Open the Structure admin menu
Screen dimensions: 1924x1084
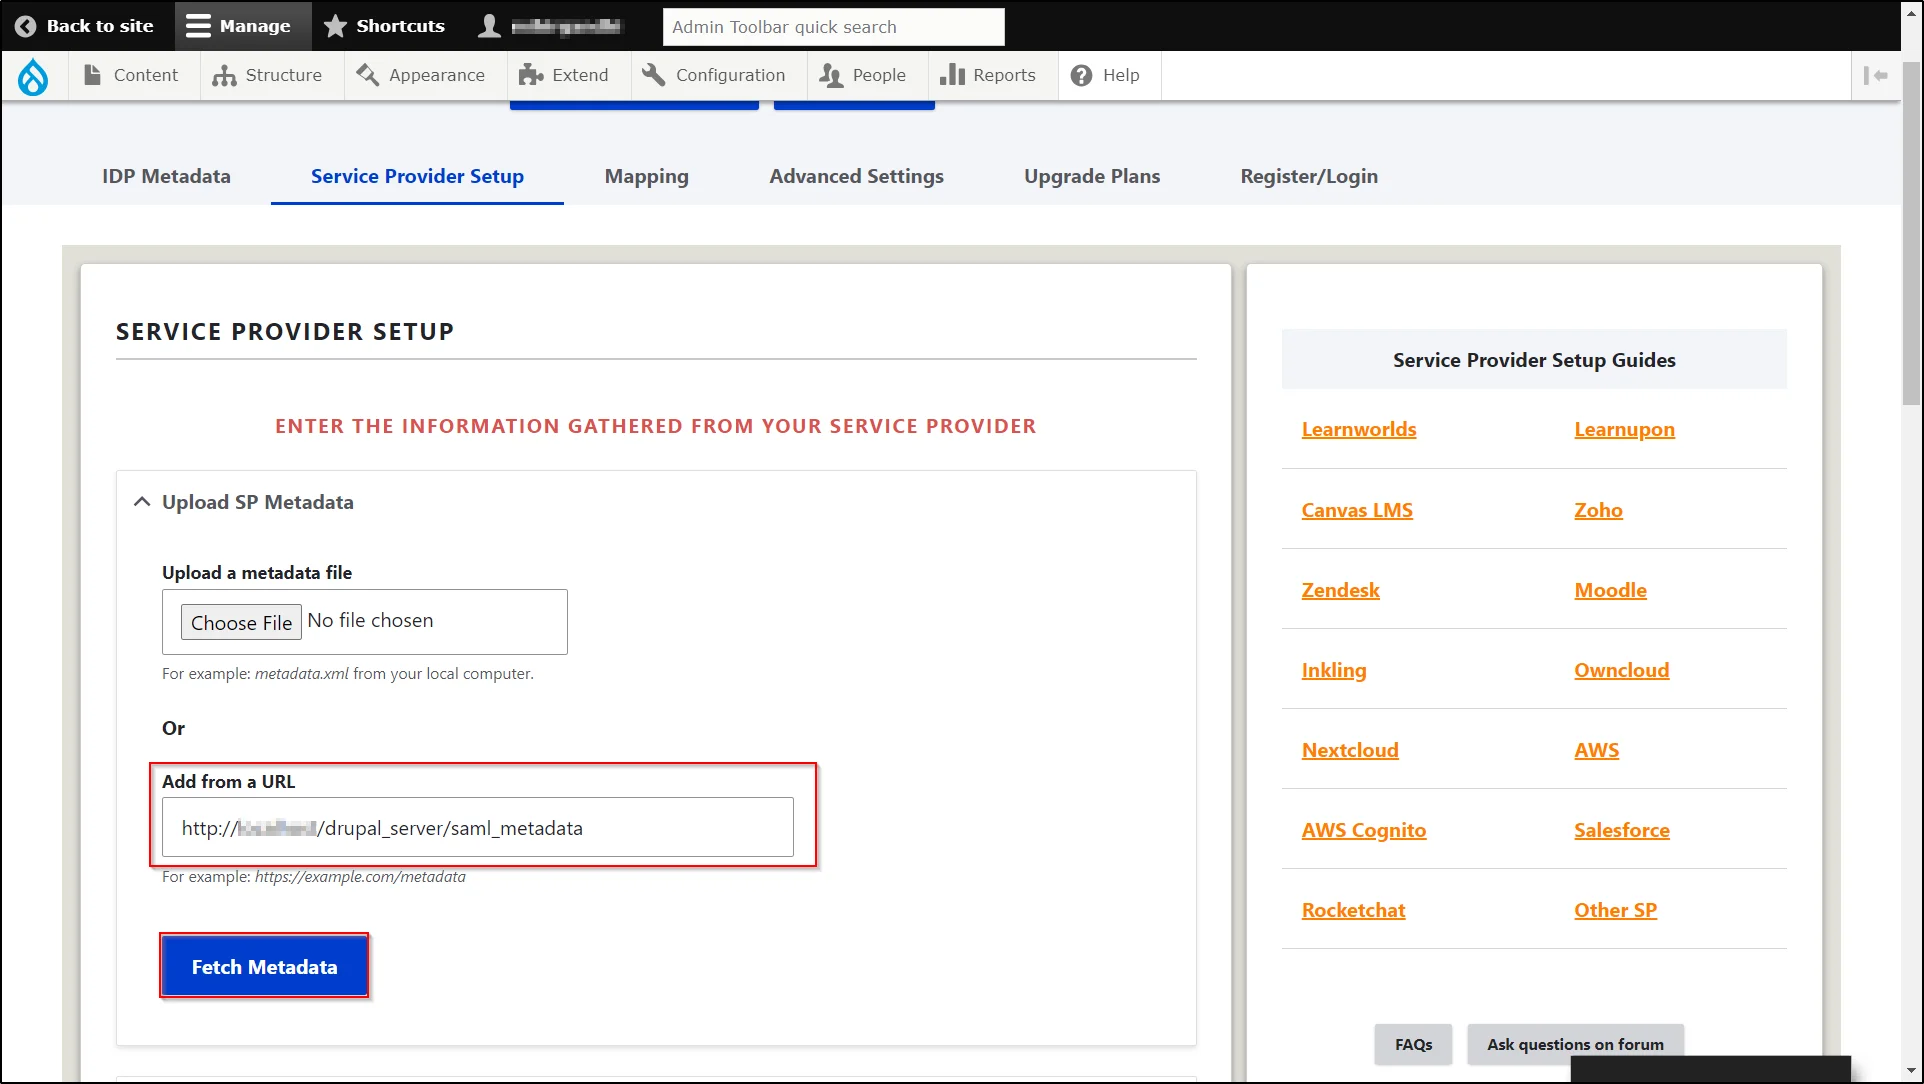pos(268,75)
